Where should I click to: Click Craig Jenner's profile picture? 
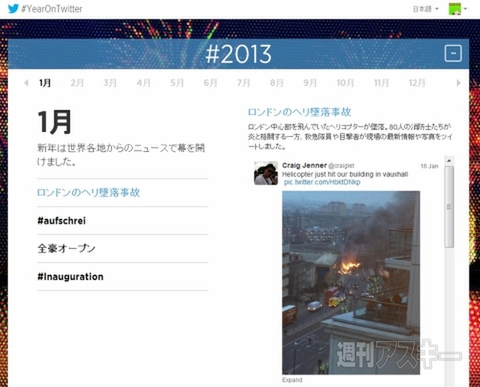click(266, 173)
